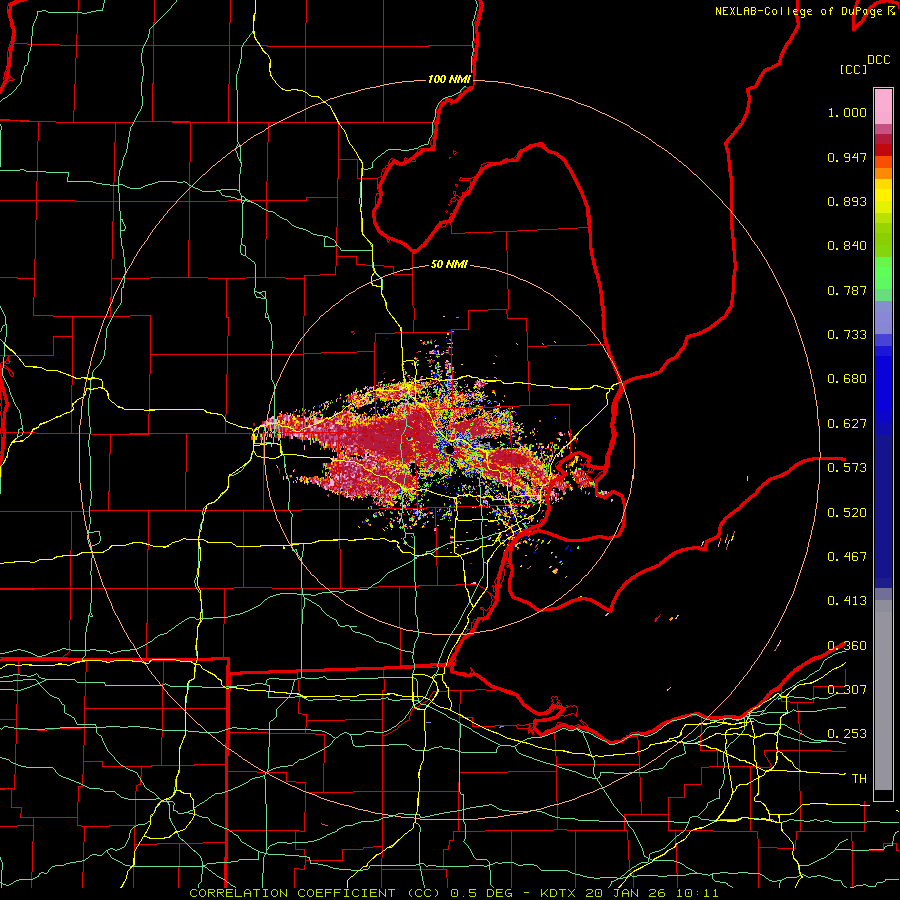Click the 0.360 color scale value

pos(847,646)
